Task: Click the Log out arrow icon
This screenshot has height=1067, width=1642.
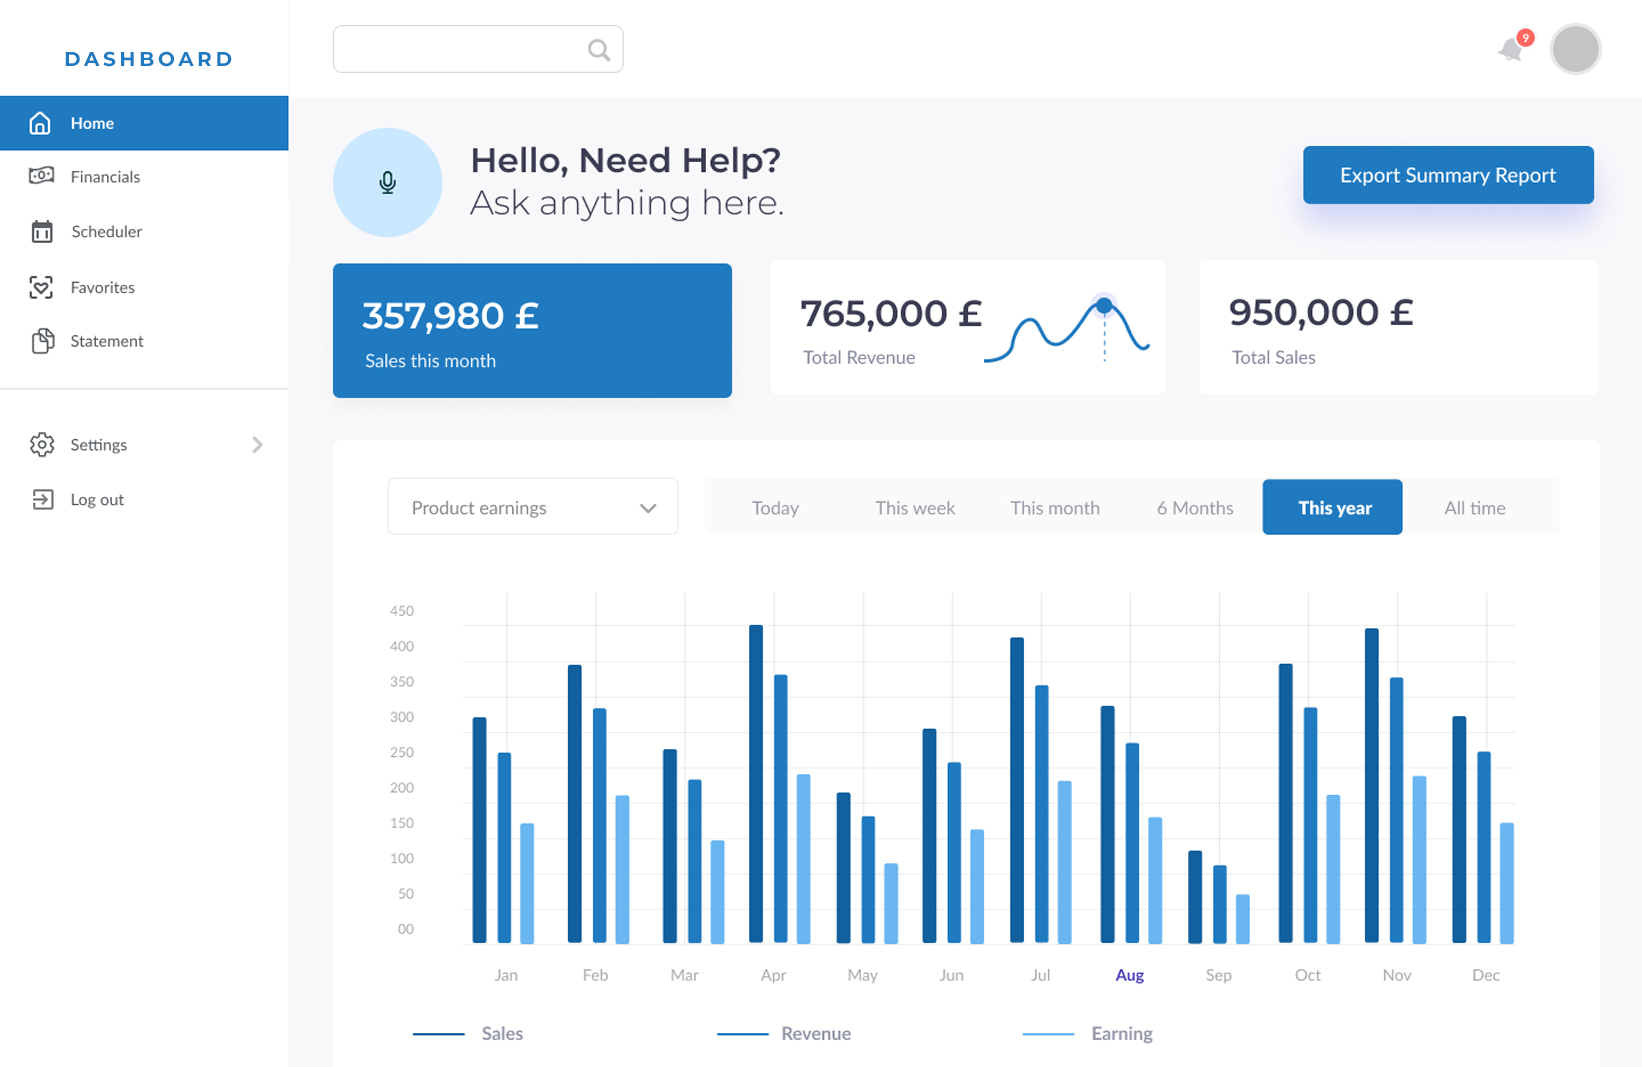Action: click(42, 499)
